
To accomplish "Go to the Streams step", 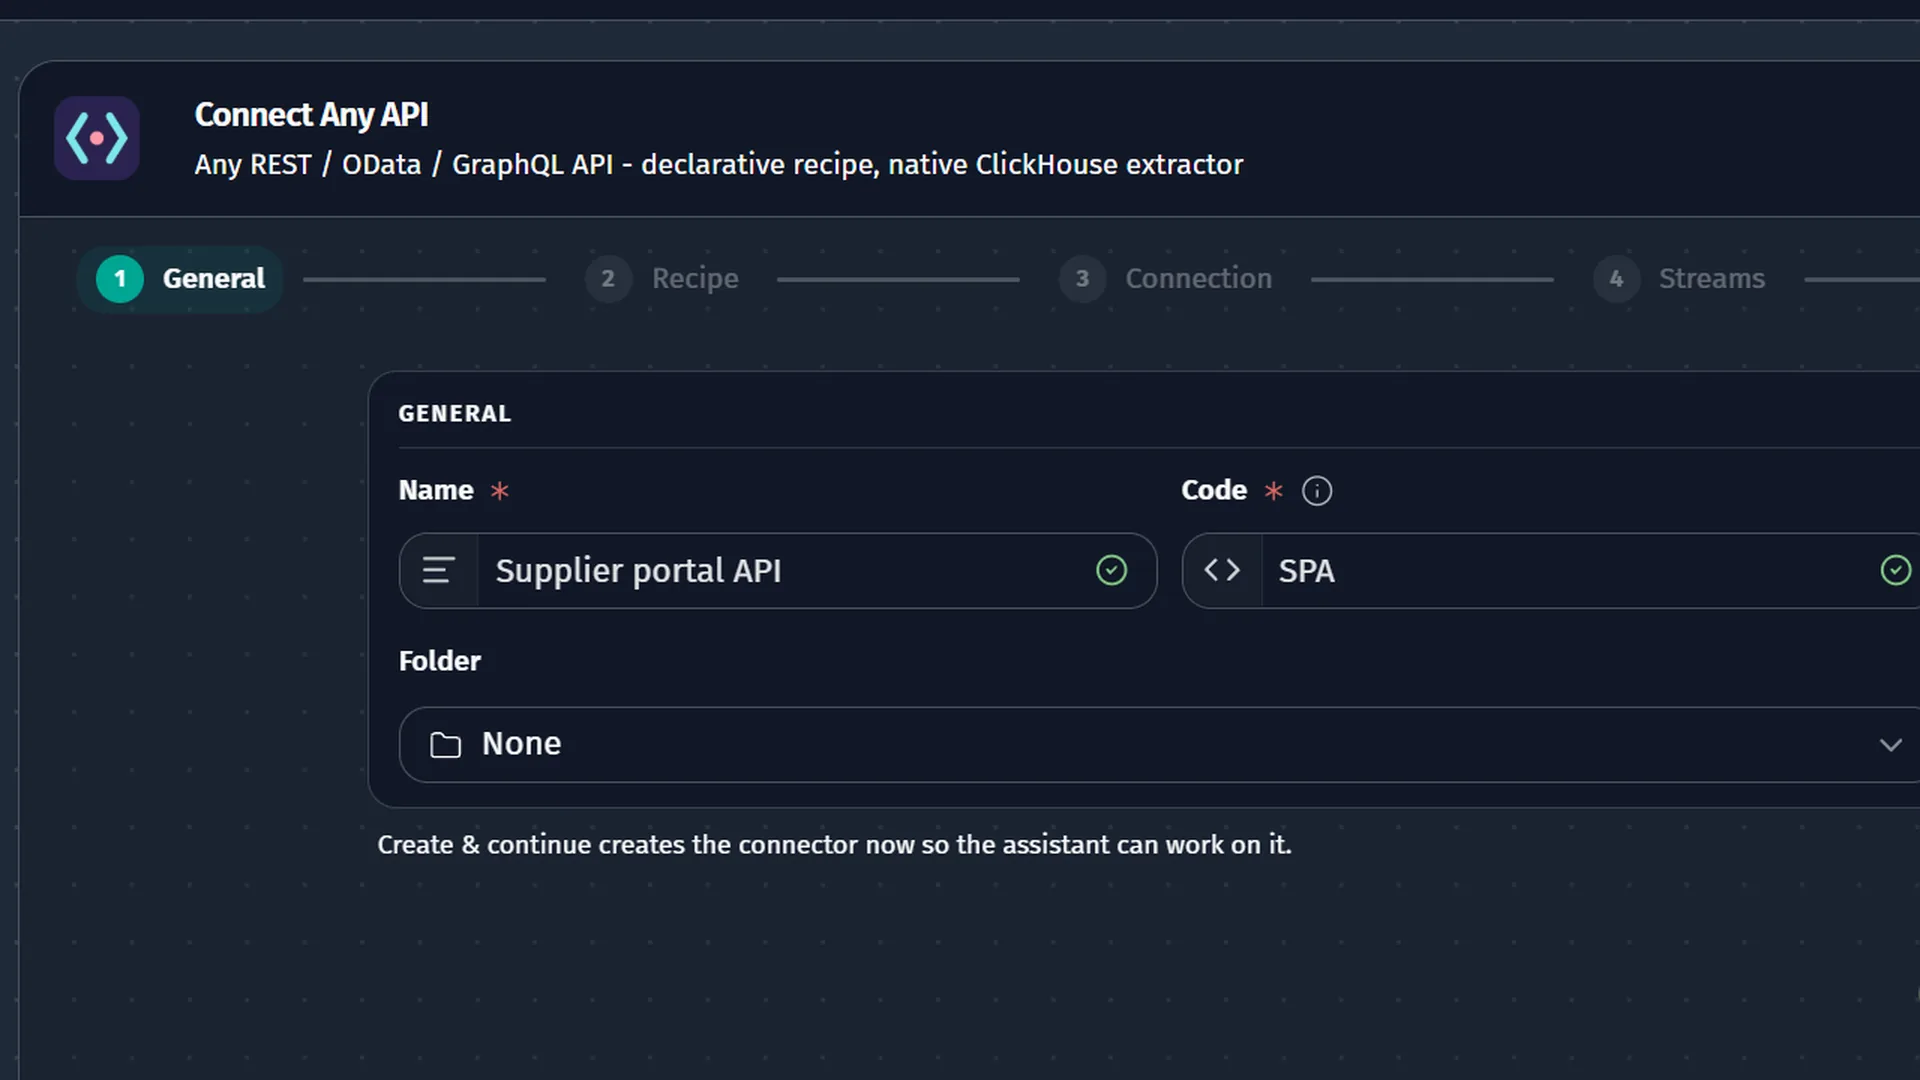I will (x=1680, y=279).
